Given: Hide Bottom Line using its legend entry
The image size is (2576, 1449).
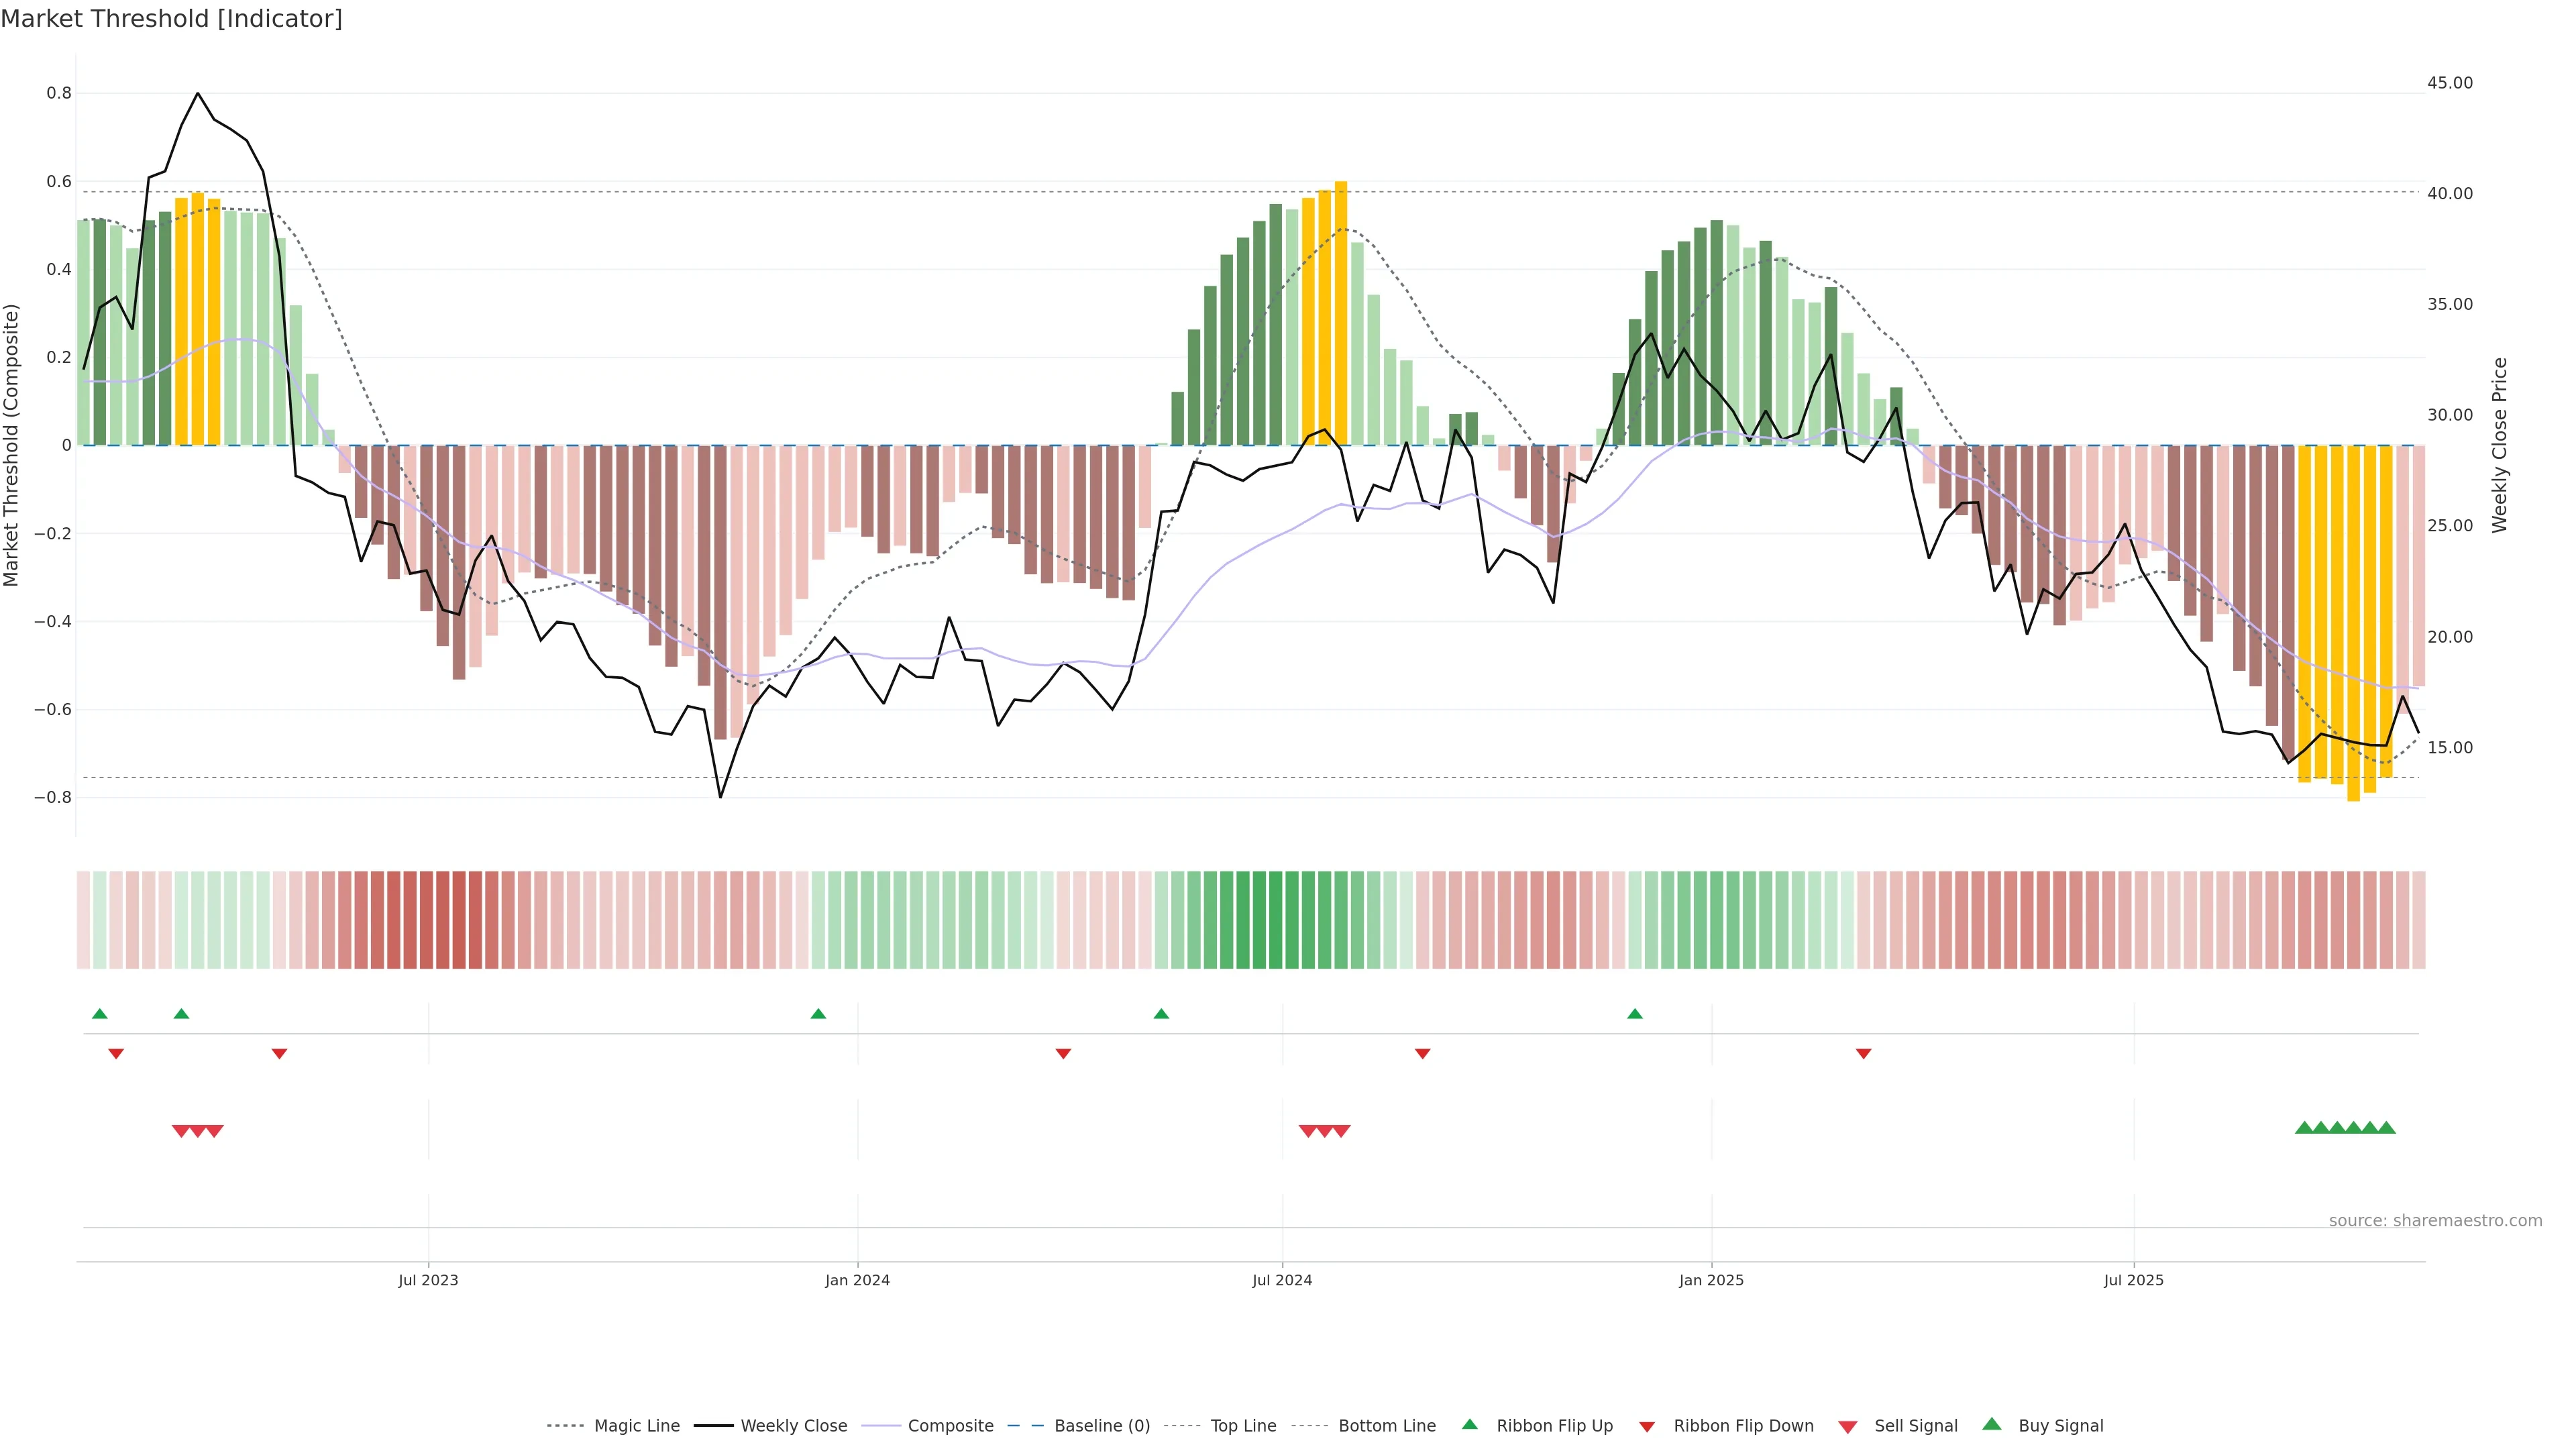Looking at the screenshot, I should [x=1386, y=1426].
